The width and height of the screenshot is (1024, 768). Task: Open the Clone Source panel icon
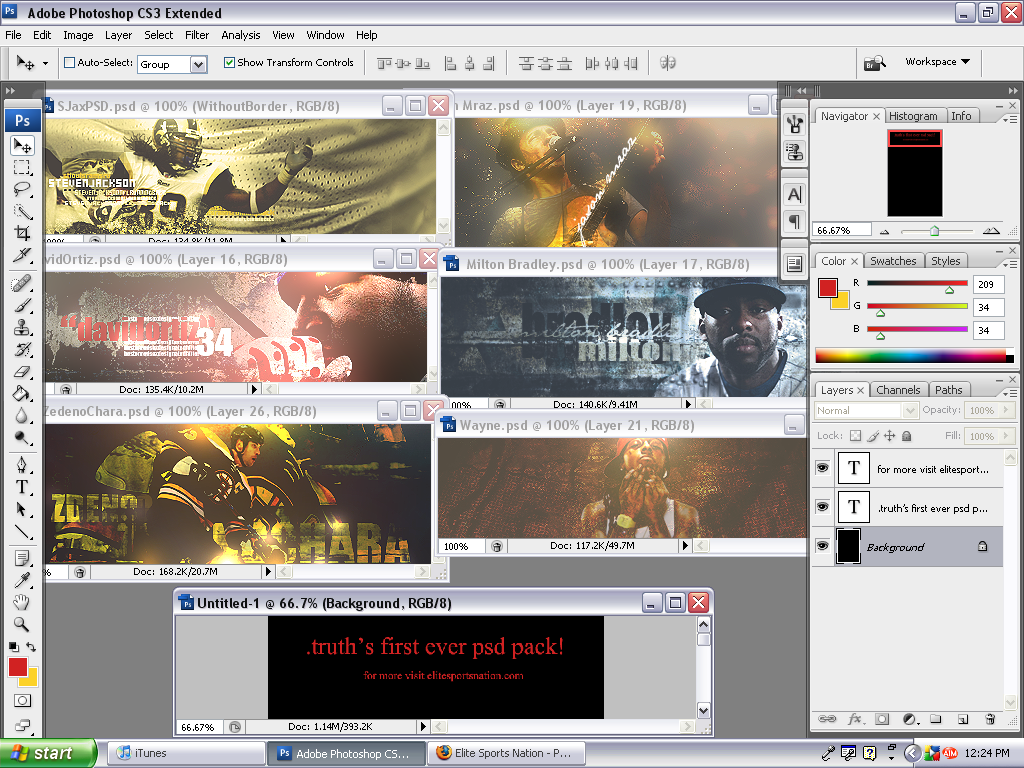[x=794, y=152]
